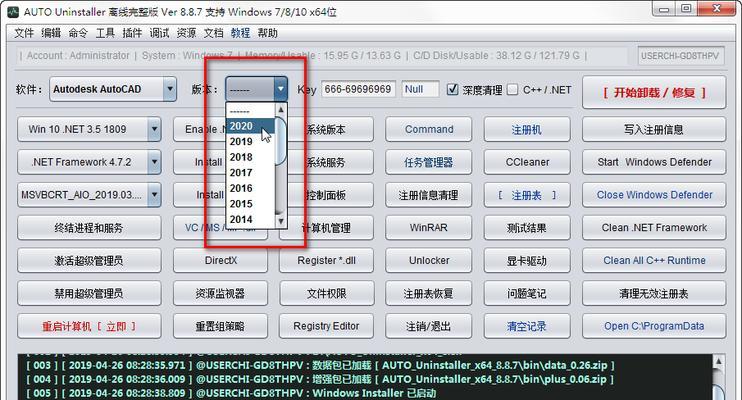Viewport: 742px width, 400px height.
Task: Click the Key field 666-69696969
Action: click(358, 89)
